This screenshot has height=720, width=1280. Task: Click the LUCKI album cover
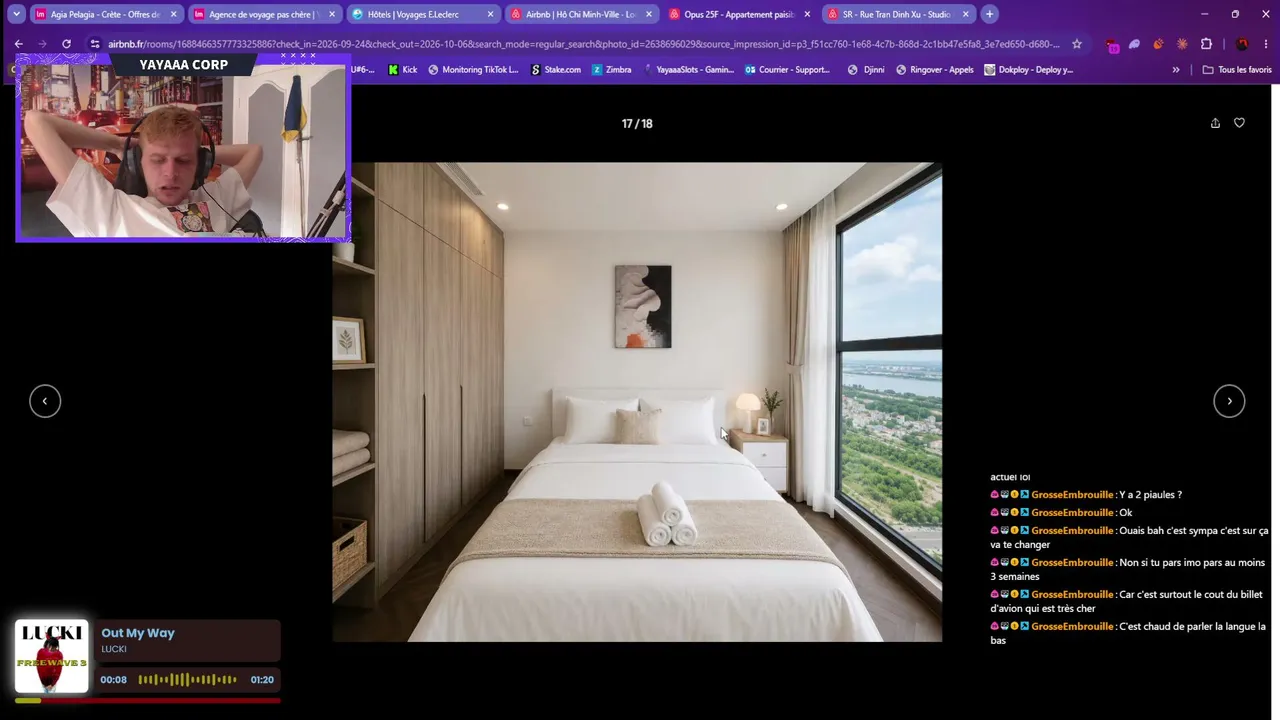click(x=52, y=656)
